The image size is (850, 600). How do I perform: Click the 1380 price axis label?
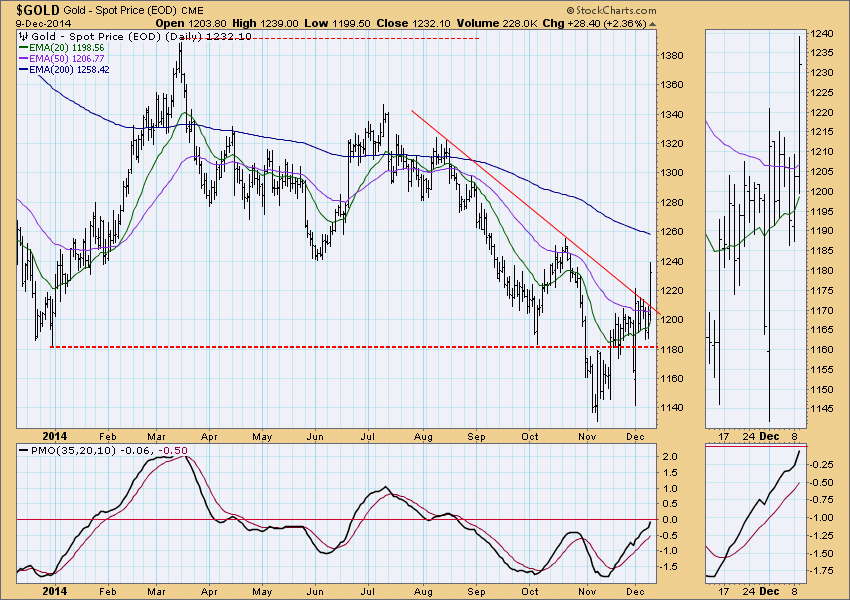point(677,55)
